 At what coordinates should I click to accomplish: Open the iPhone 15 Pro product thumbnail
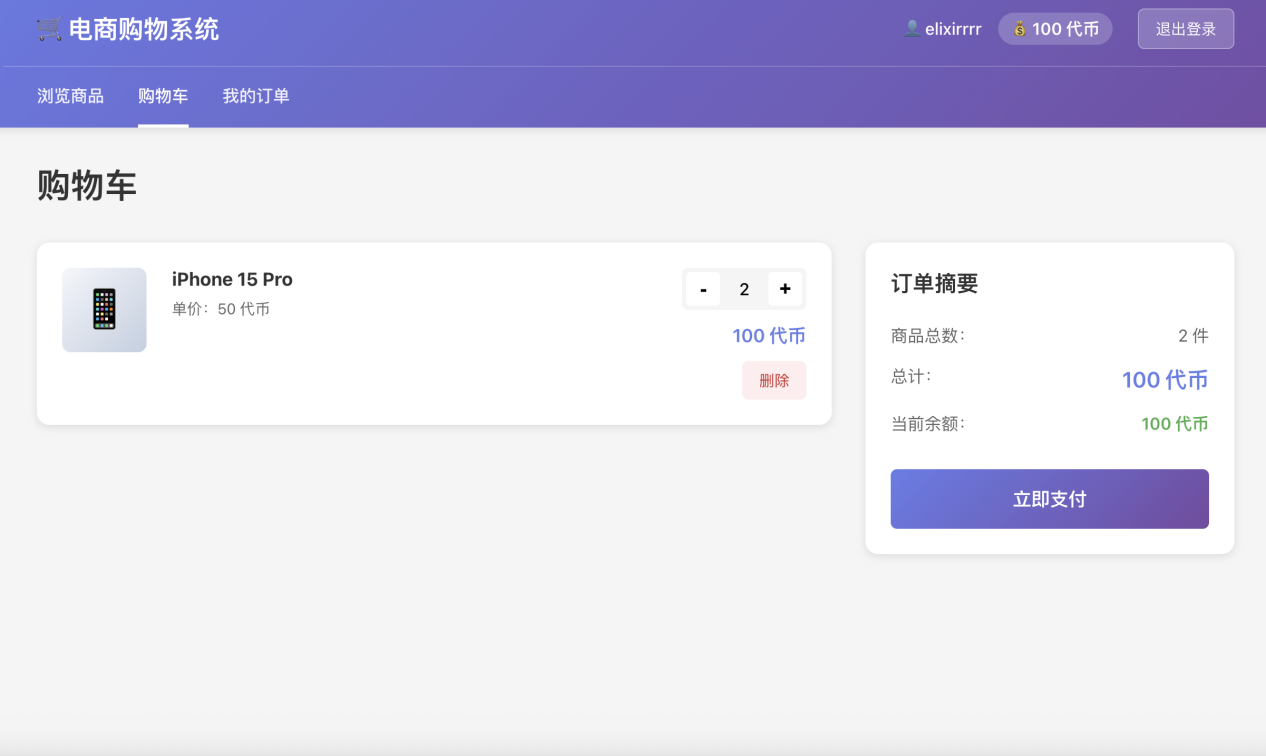point(104,310)
